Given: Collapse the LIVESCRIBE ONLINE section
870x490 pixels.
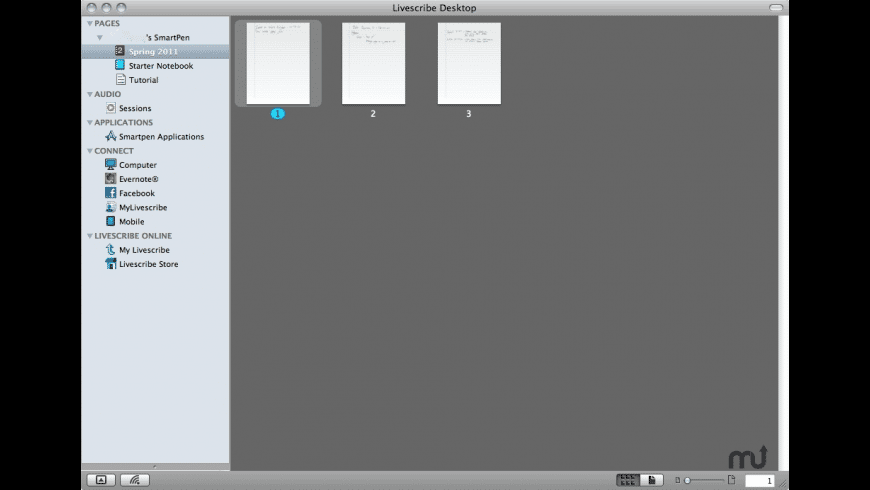Looking at the screenshot, I should click(x=89, y=236).
